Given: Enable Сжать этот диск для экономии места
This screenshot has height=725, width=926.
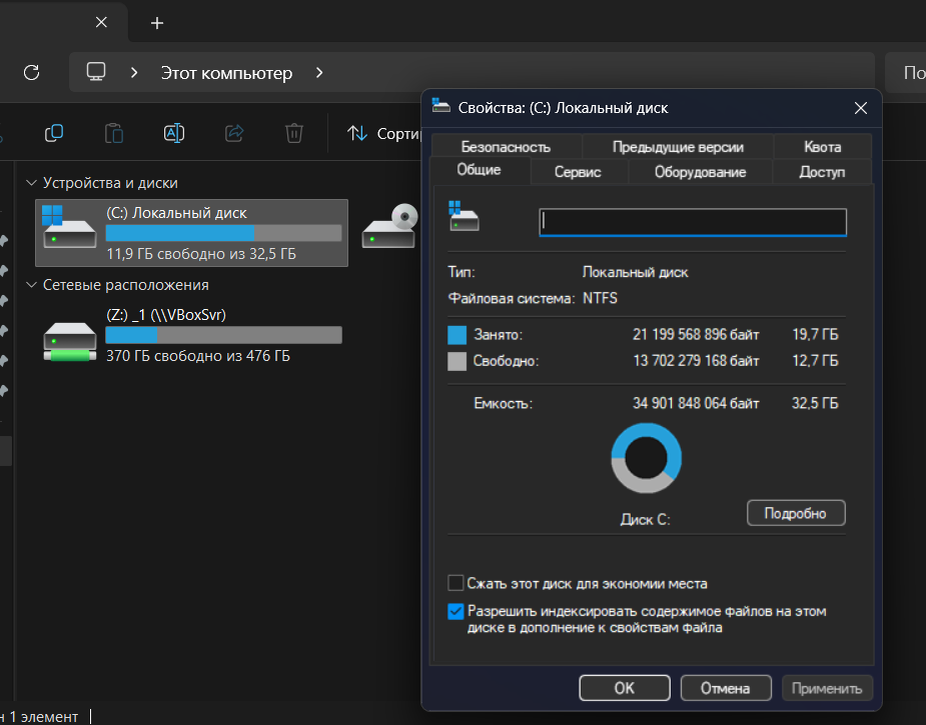Looking at the screenshot, I should (x=455, y=583).
